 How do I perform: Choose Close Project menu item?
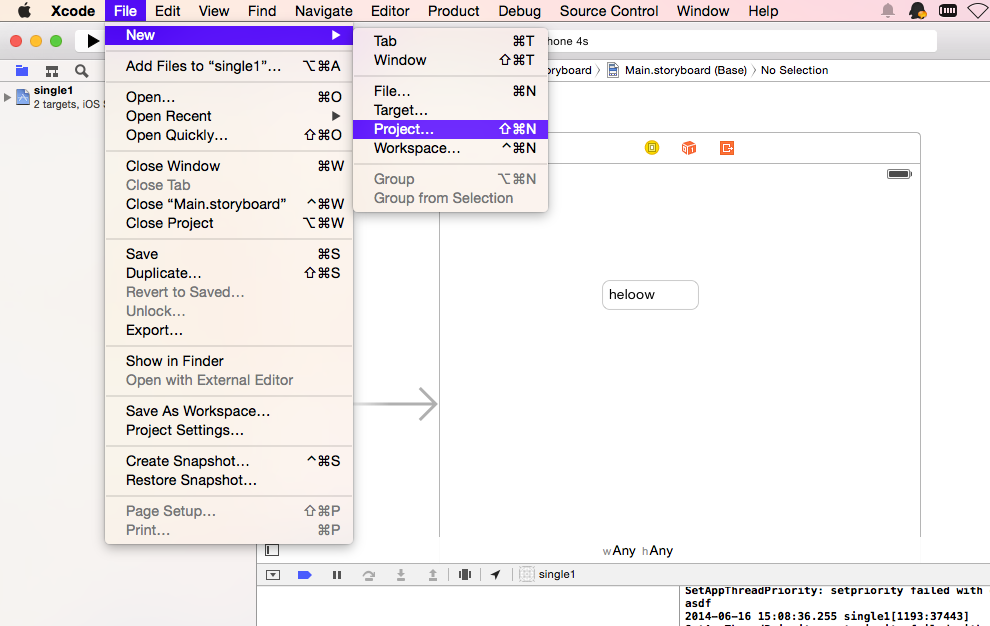229,223
